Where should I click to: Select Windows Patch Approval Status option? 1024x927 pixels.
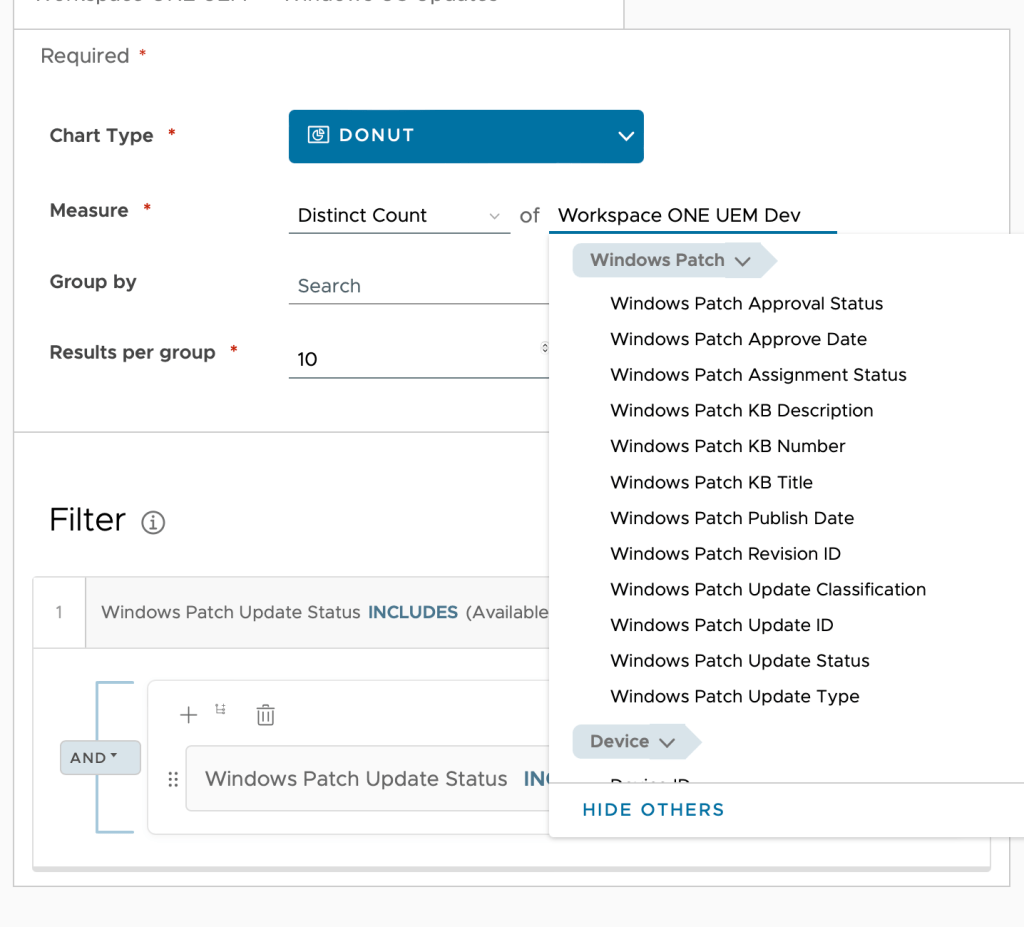[746, 303]
